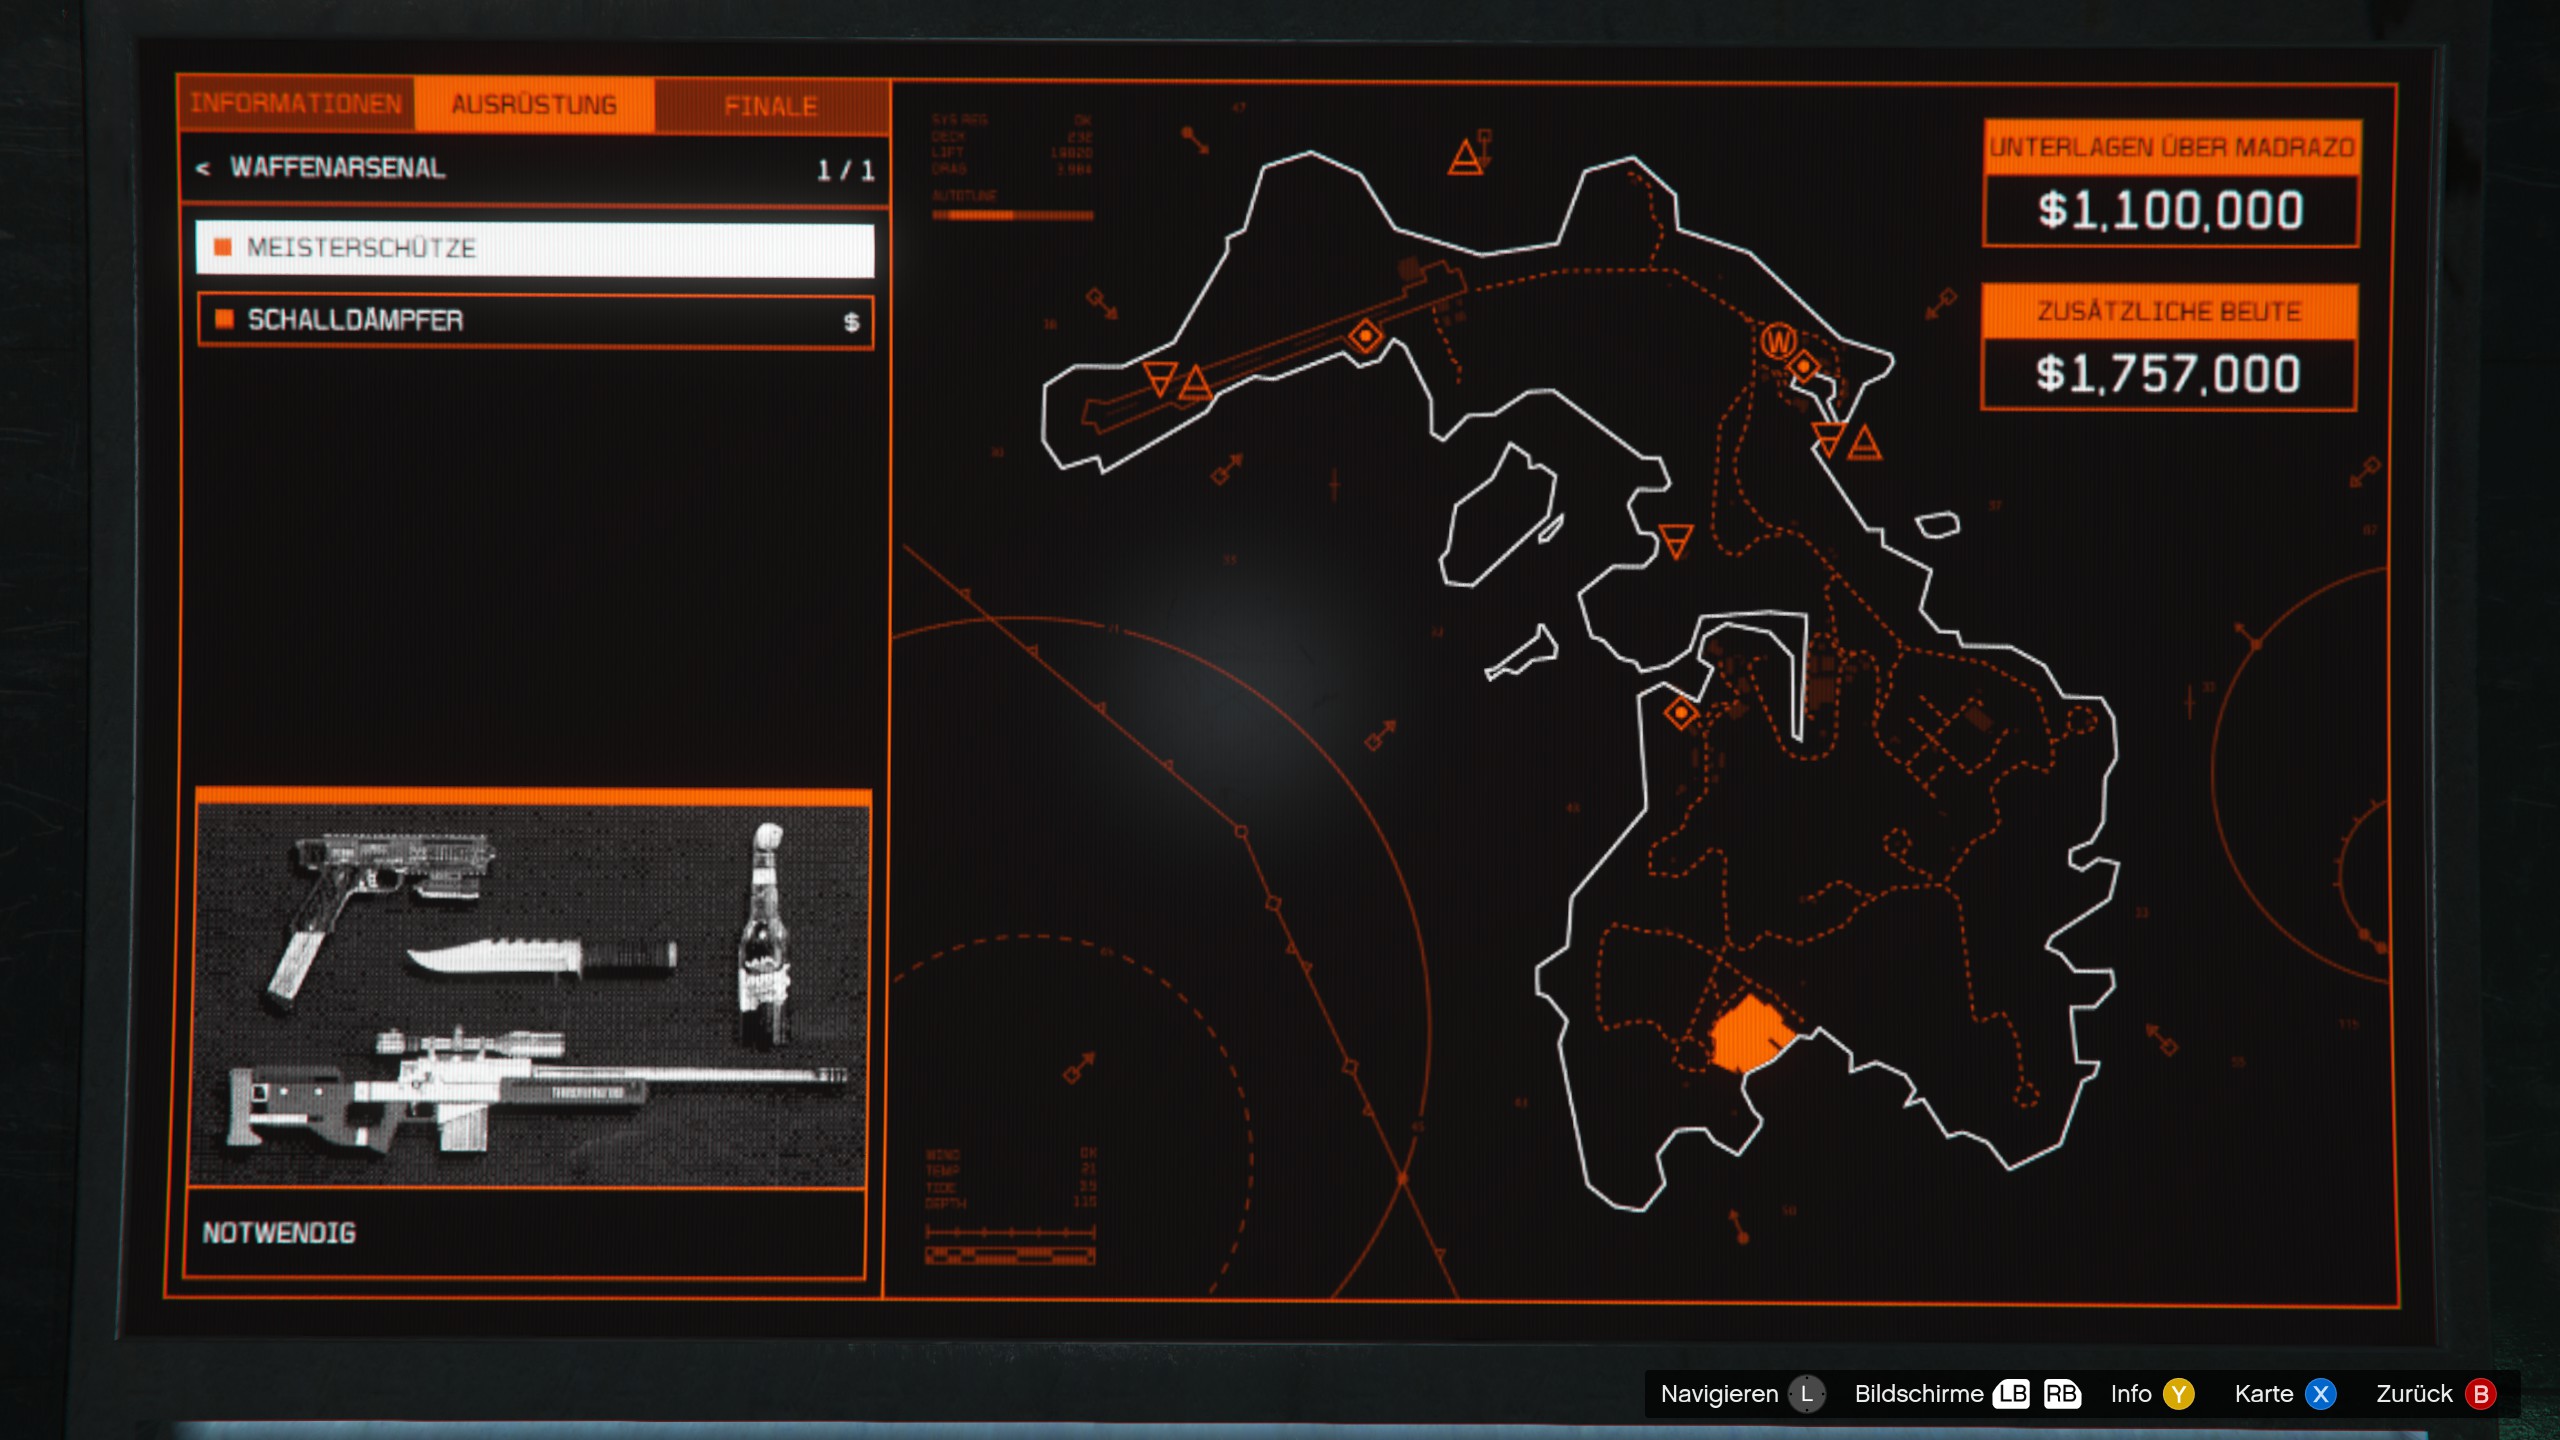The width and height of the screenshot is (2560, 1440).
Task: Click back arrow beside Waffenarsenal
Action: click(x=203, y=168)
